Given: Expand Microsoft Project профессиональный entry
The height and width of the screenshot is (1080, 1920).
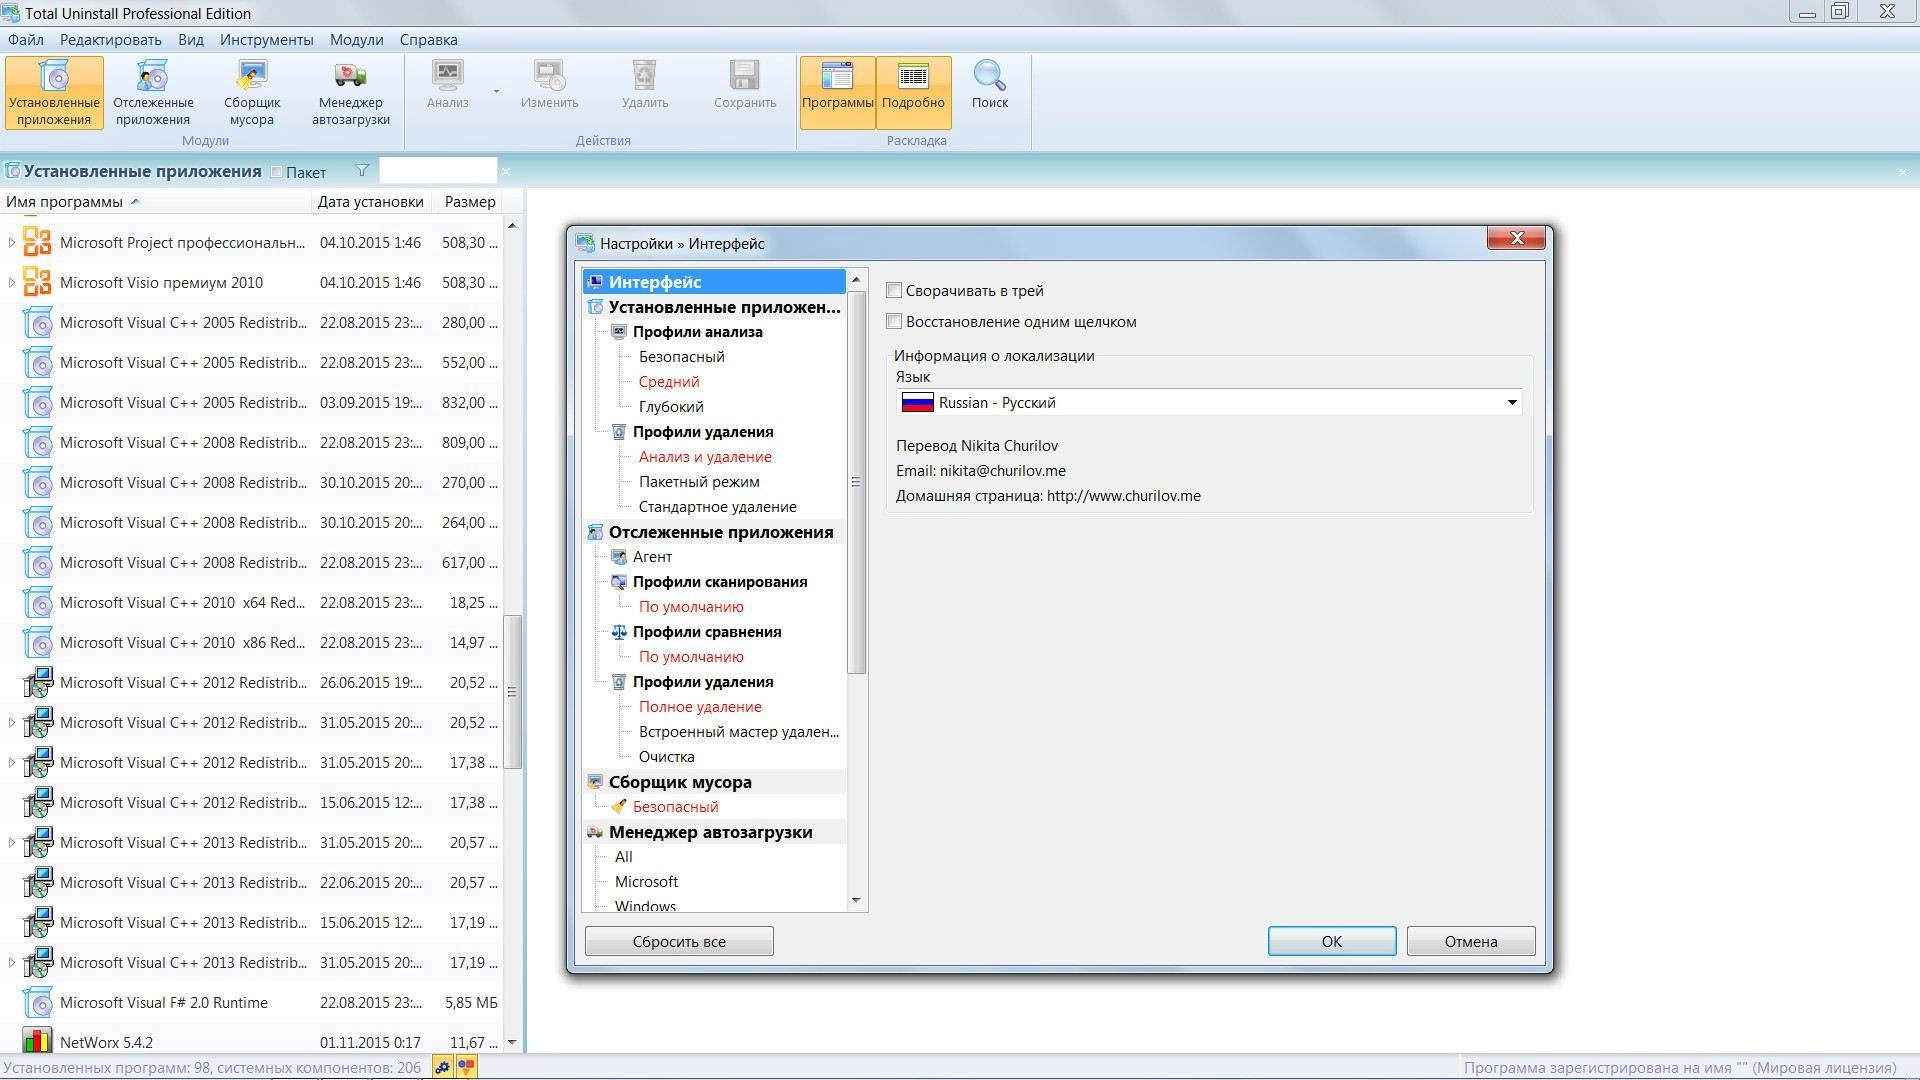Looking at the screenshot, I should (12, 242).
